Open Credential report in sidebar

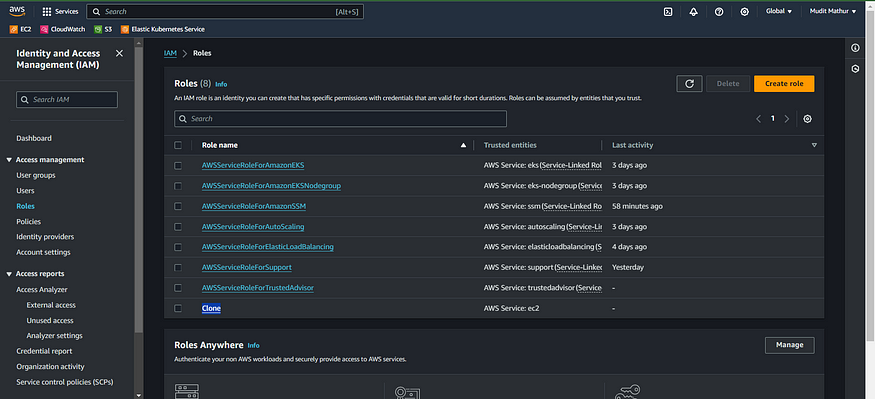(44, 351)
